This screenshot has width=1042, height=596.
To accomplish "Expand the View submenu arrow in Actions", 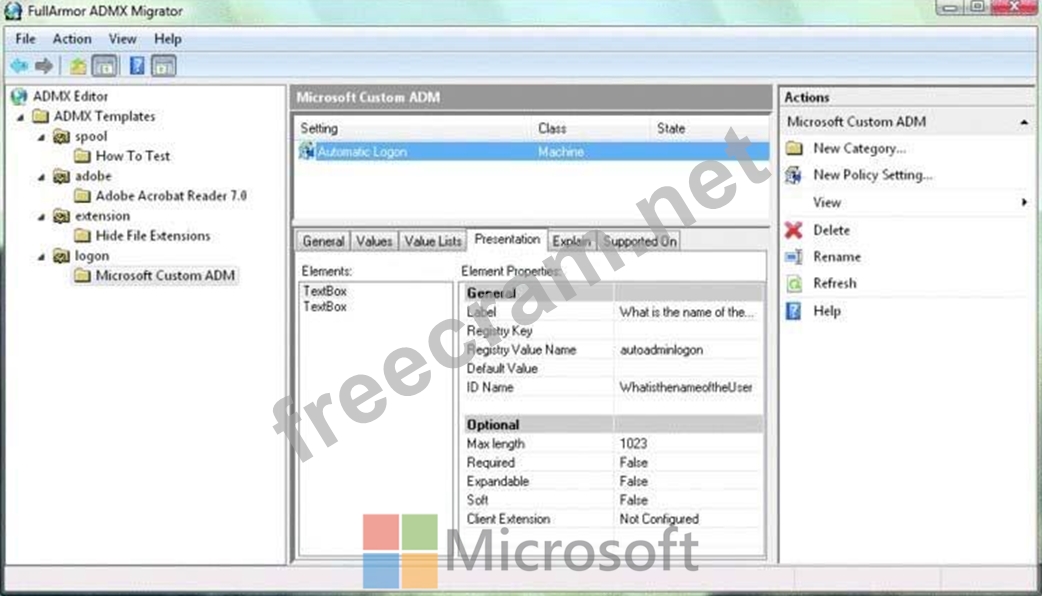I will pos(1024,202).
